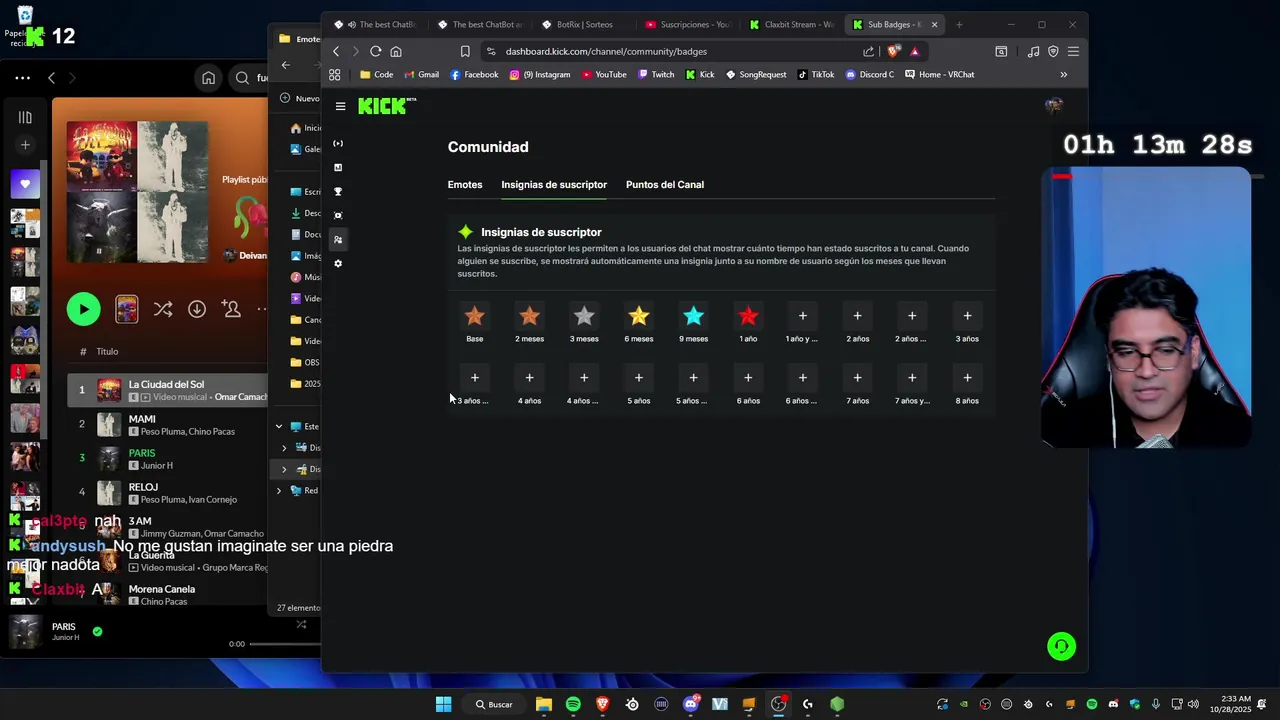Screen dimensions: 1280x720
Task: Switch to the Emotes tab
Action: coord(465,184)
